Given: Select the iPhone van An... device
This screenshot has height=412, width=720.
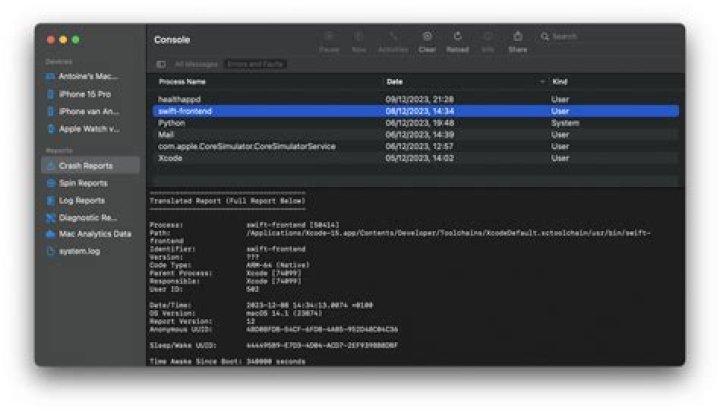Looking at the screenshot, I should click(90, 112).
